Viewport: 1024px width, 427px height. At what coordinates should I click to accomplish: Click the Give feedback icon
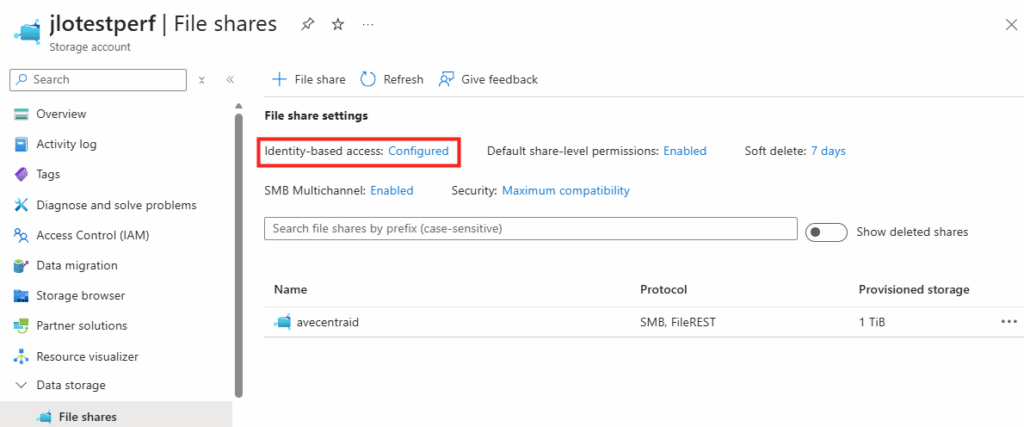pyautogui.click(x=447, y=79)
